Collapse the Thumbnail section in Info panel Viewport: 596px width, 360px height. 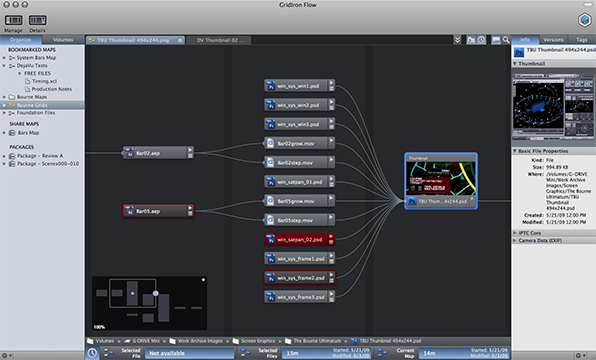click(x=515, y=63)
